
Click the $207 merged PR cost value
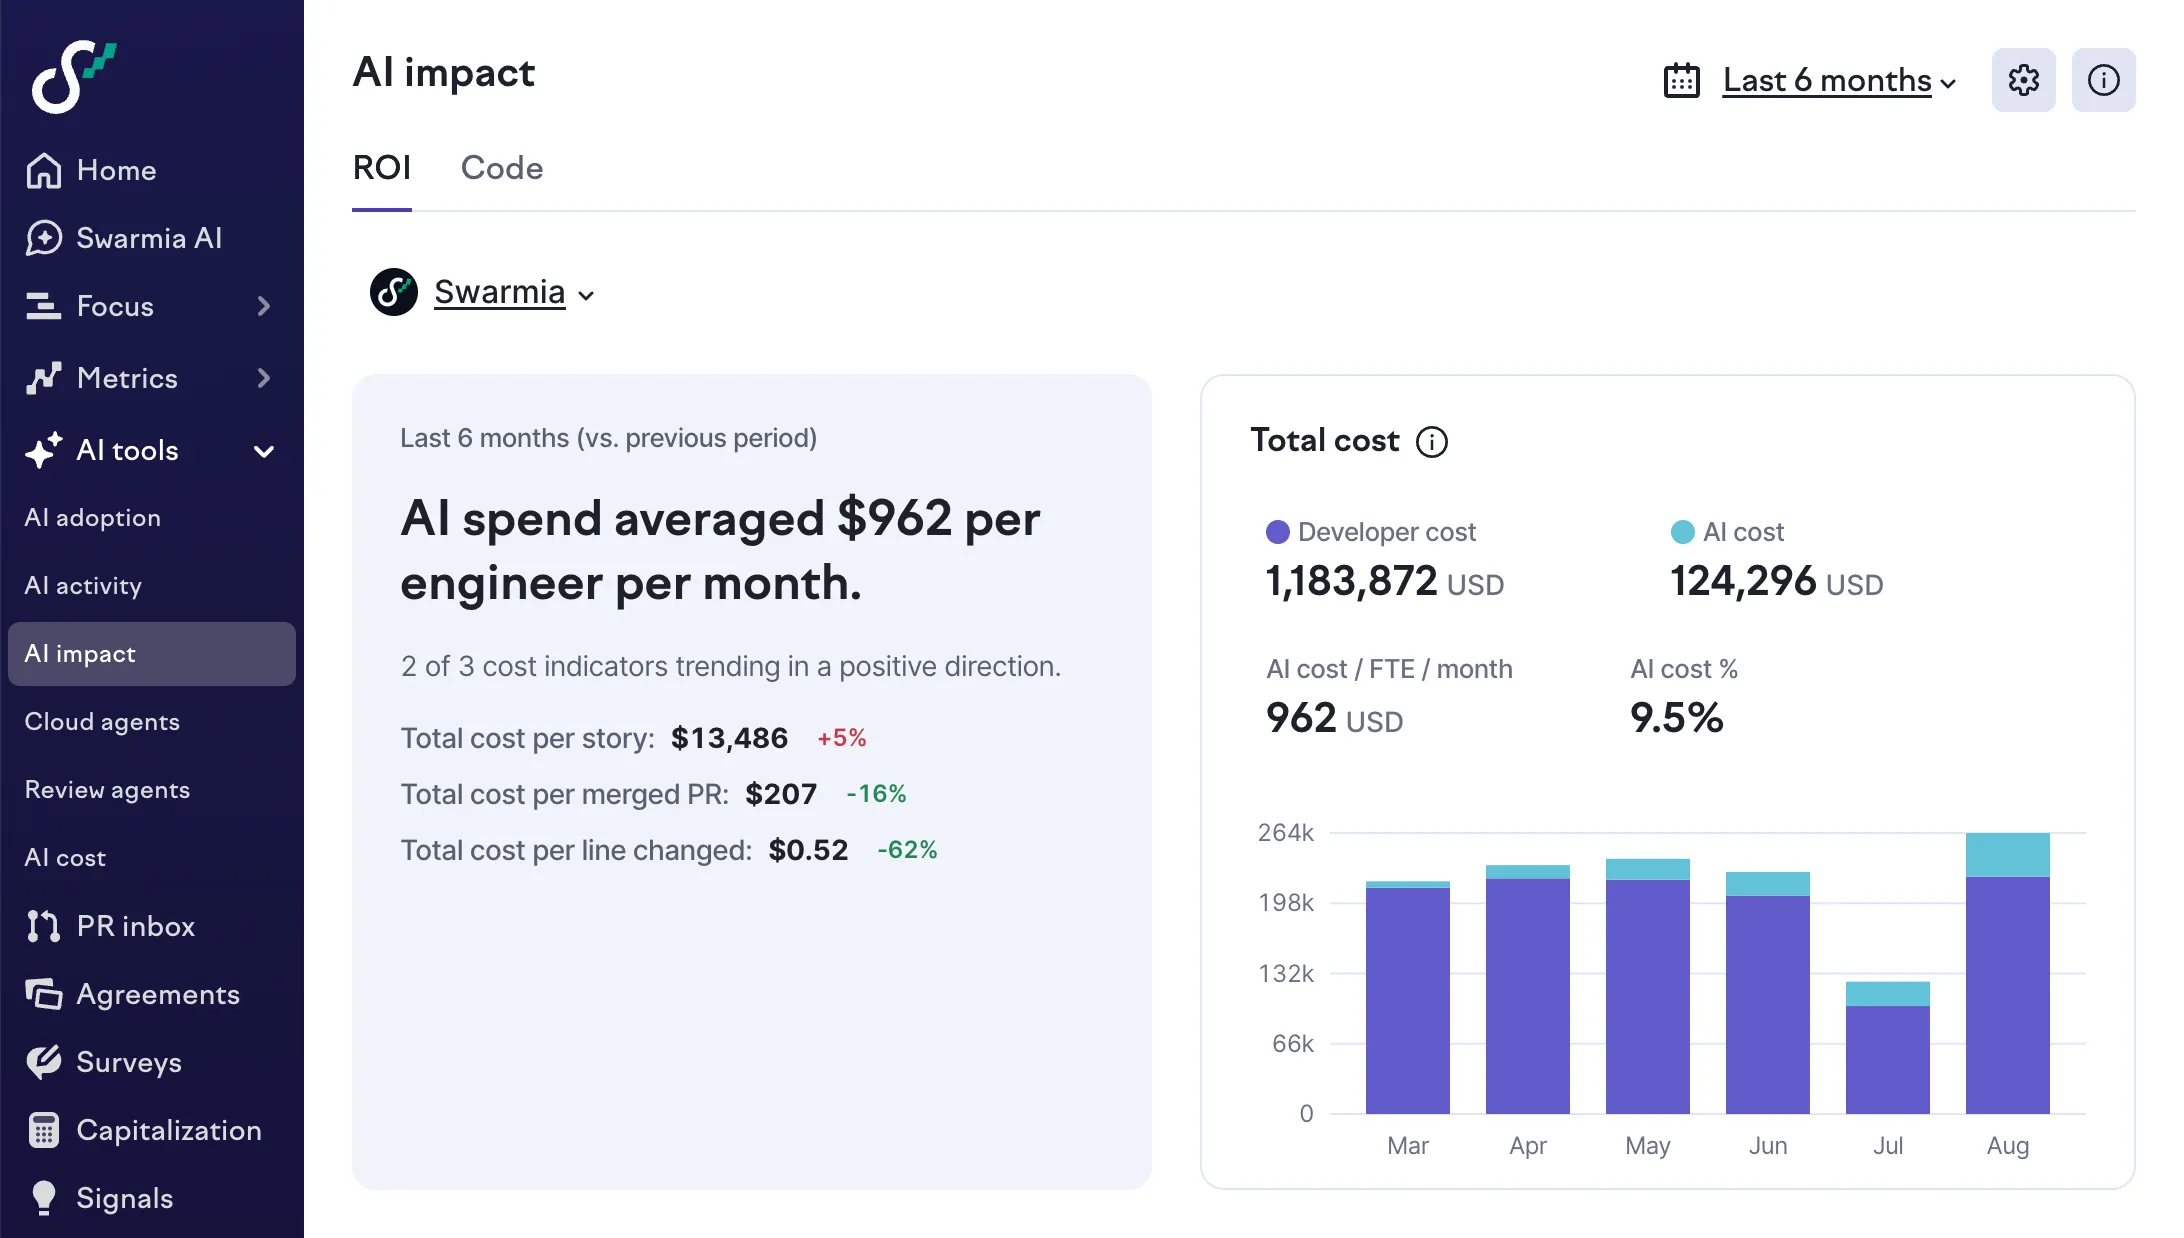(x=781, y=794)
